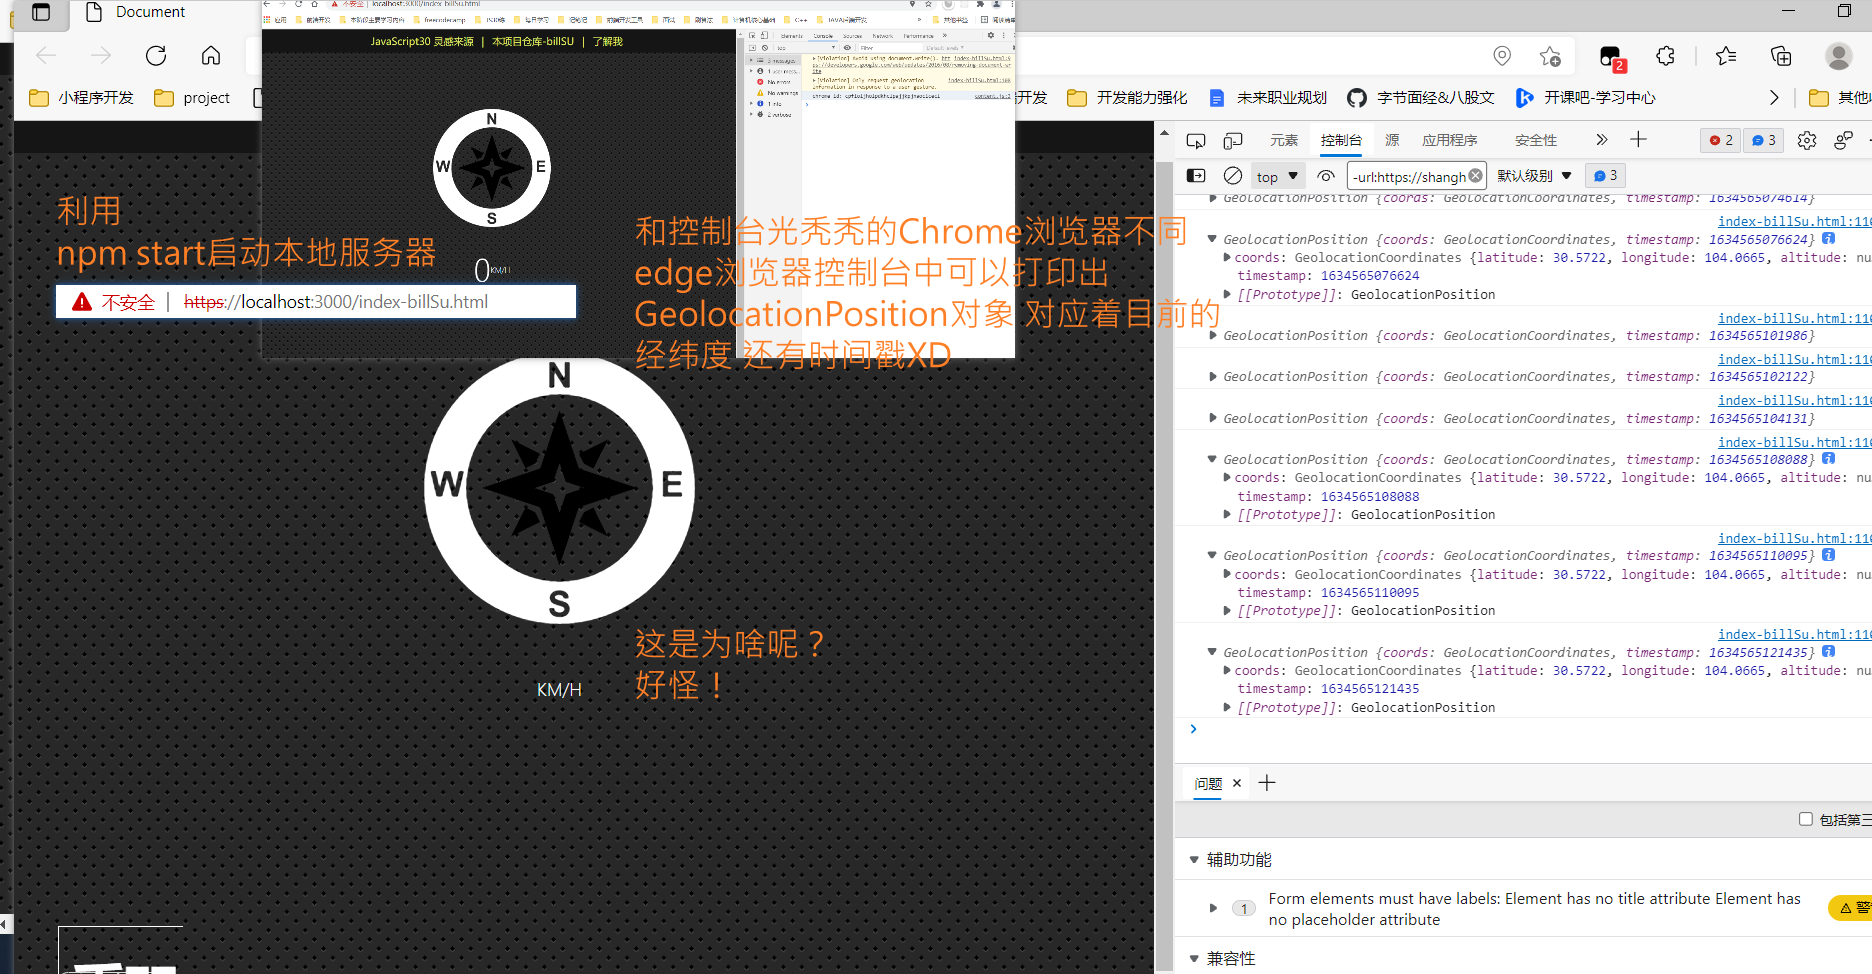Open the 小程序开发 bookmarks folder
The image size is (1872, 974).
coord(81,97)
